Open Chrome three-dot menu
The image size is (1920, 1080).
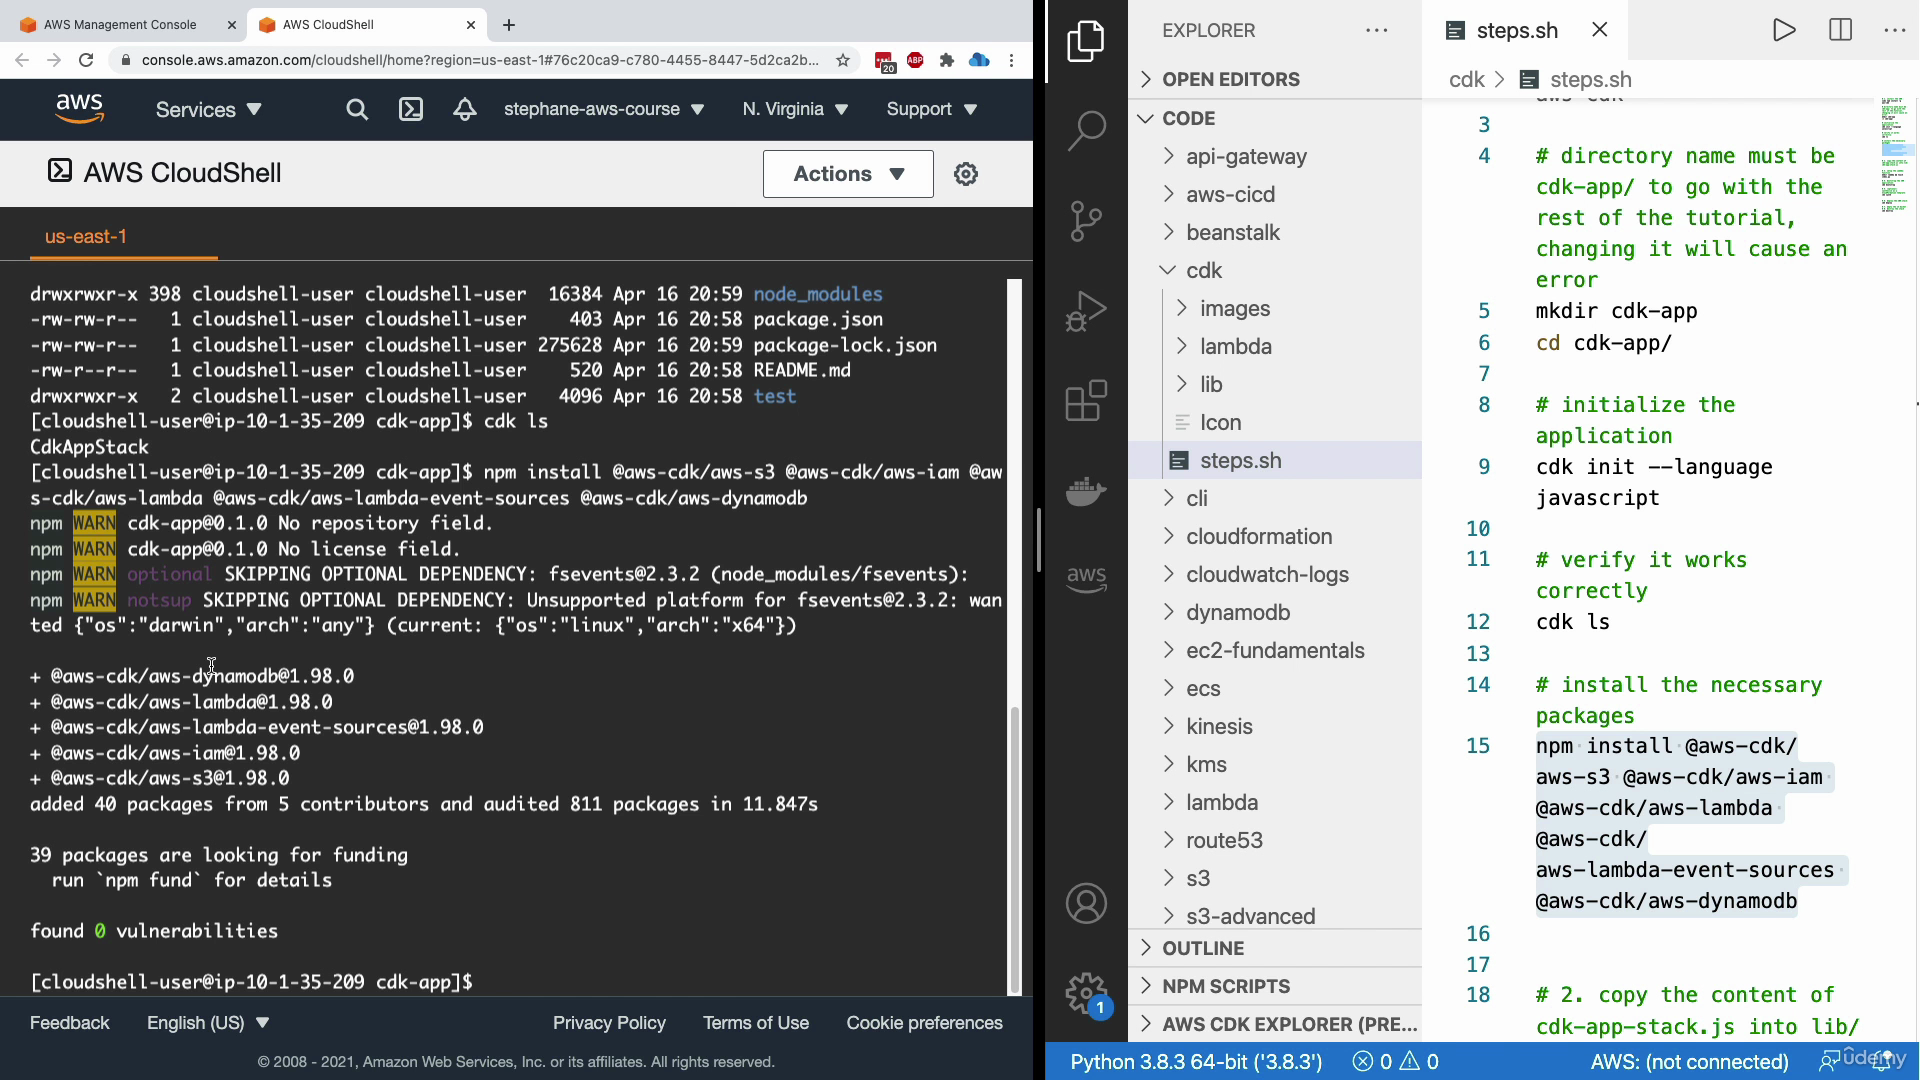1011,60
